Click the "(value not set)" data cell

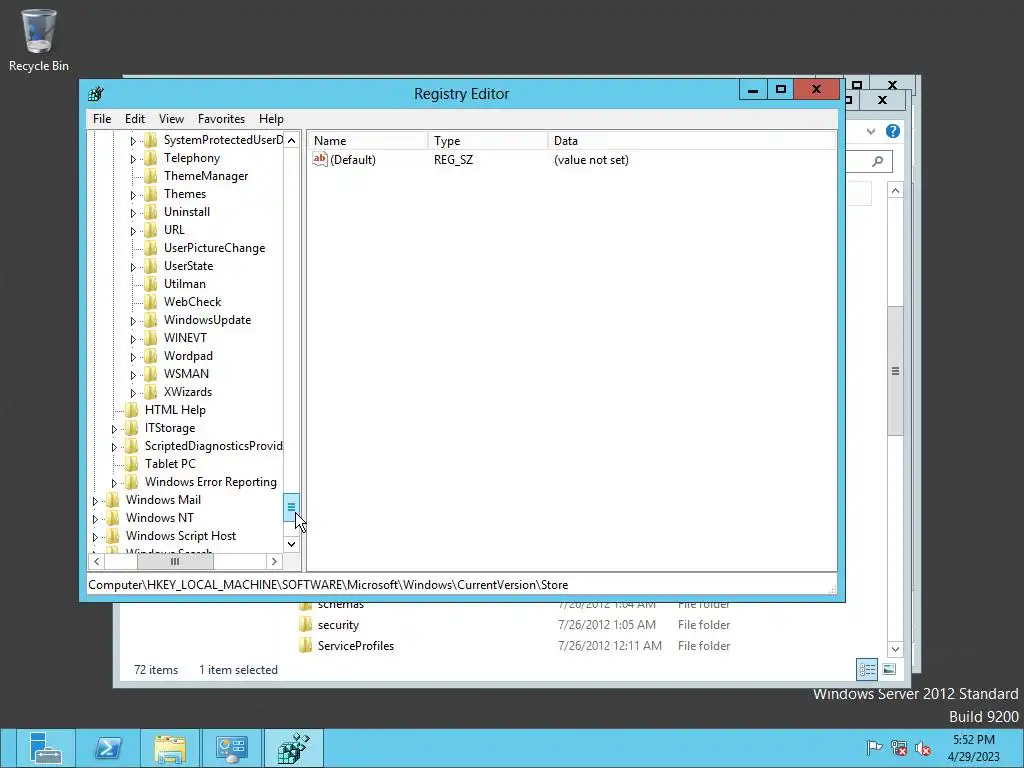[591, 160]
